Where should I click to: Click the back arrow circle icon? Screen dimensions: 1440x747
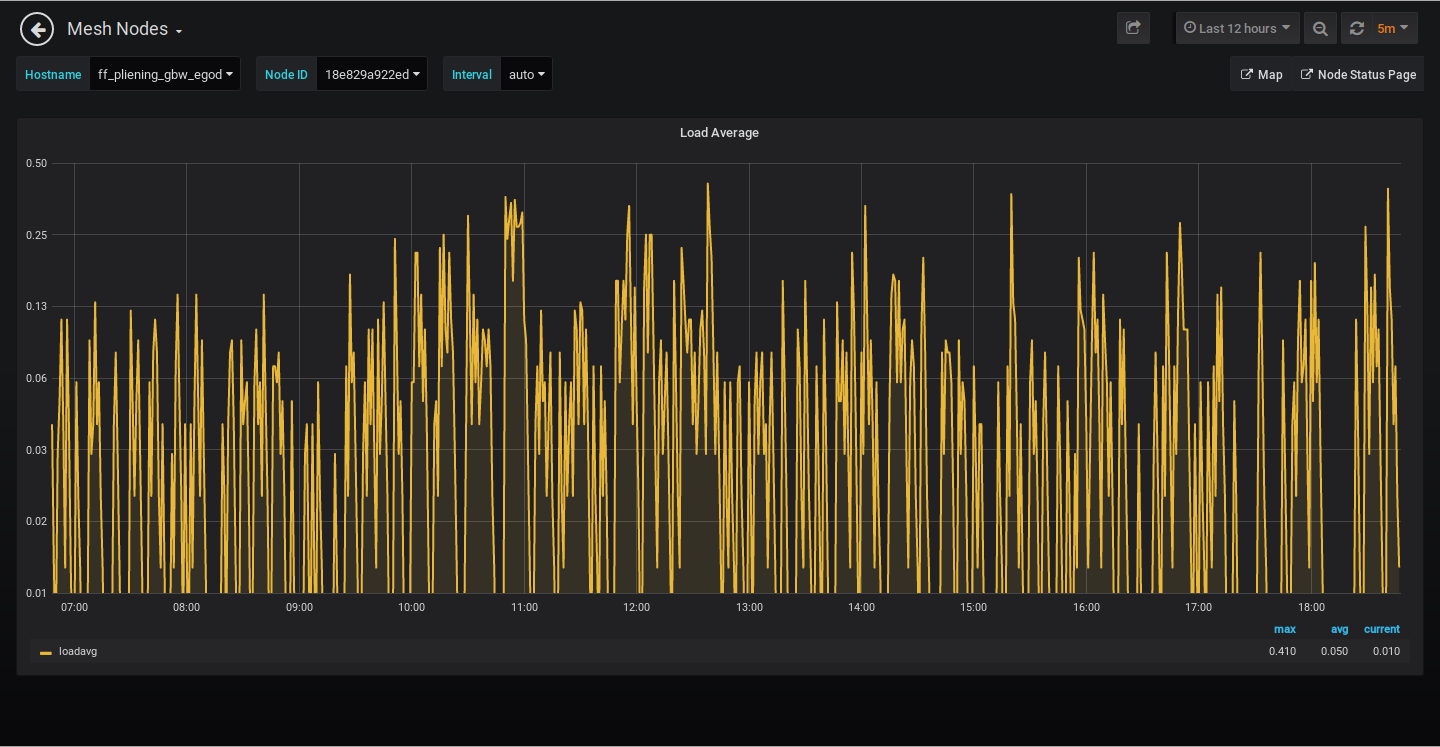click(x=36, y=29)
